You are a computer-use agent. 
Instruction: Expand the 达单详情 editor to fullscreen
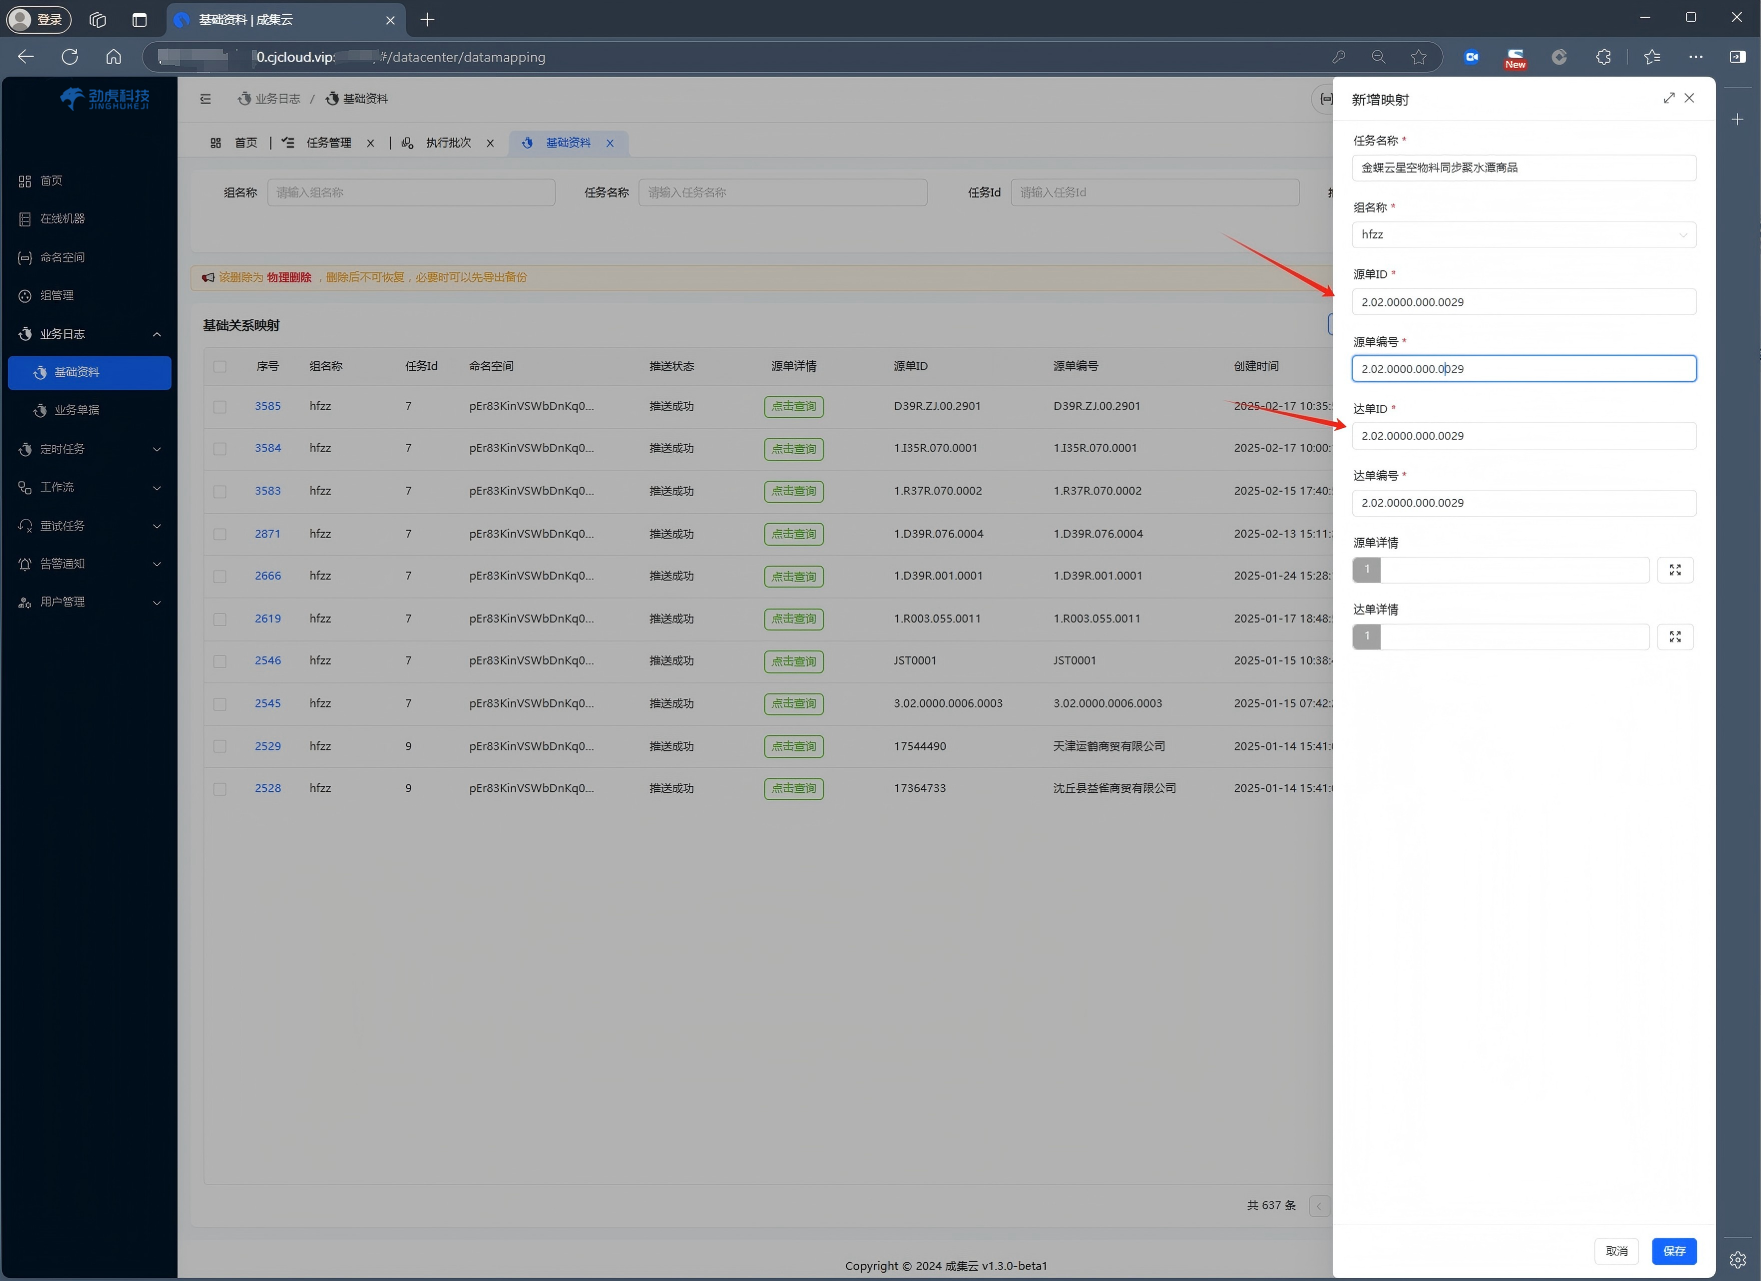pyautogui.click(x=1675, y=637)
